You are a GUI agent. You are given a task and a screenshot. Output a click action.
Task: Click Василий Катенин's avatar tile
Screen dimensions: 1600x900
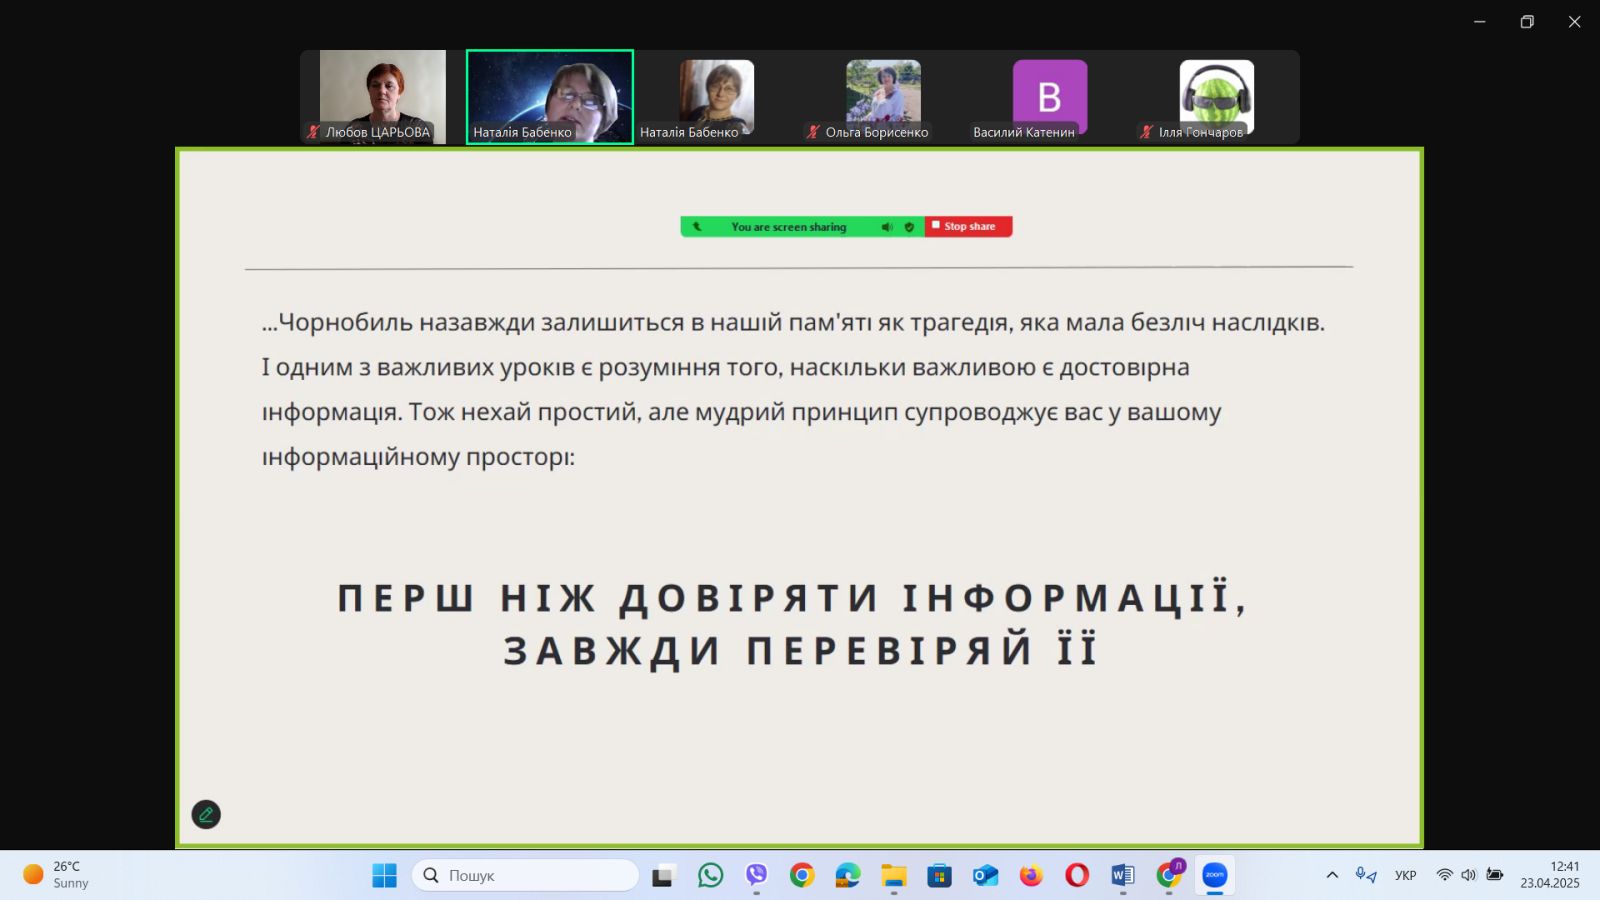[1049, 96]
